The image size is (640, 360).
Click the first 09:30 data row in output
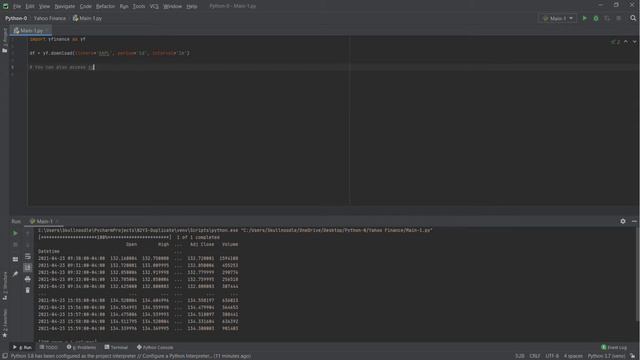coord(138,258)
